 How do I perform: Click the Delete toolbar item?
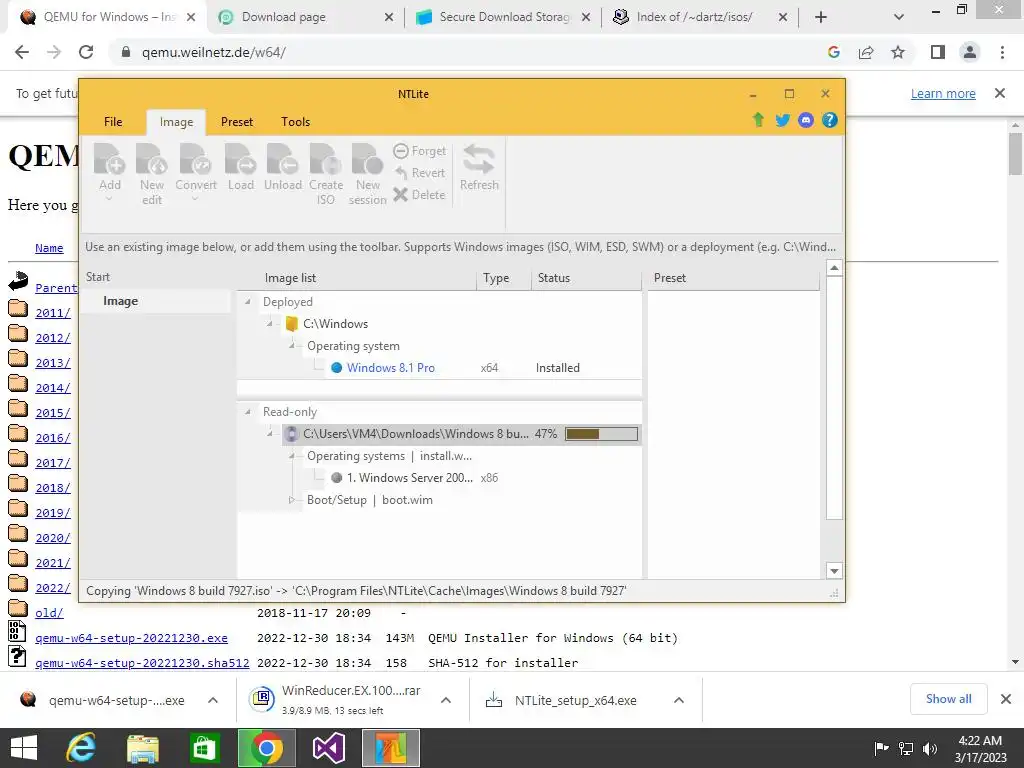(420, 195)
